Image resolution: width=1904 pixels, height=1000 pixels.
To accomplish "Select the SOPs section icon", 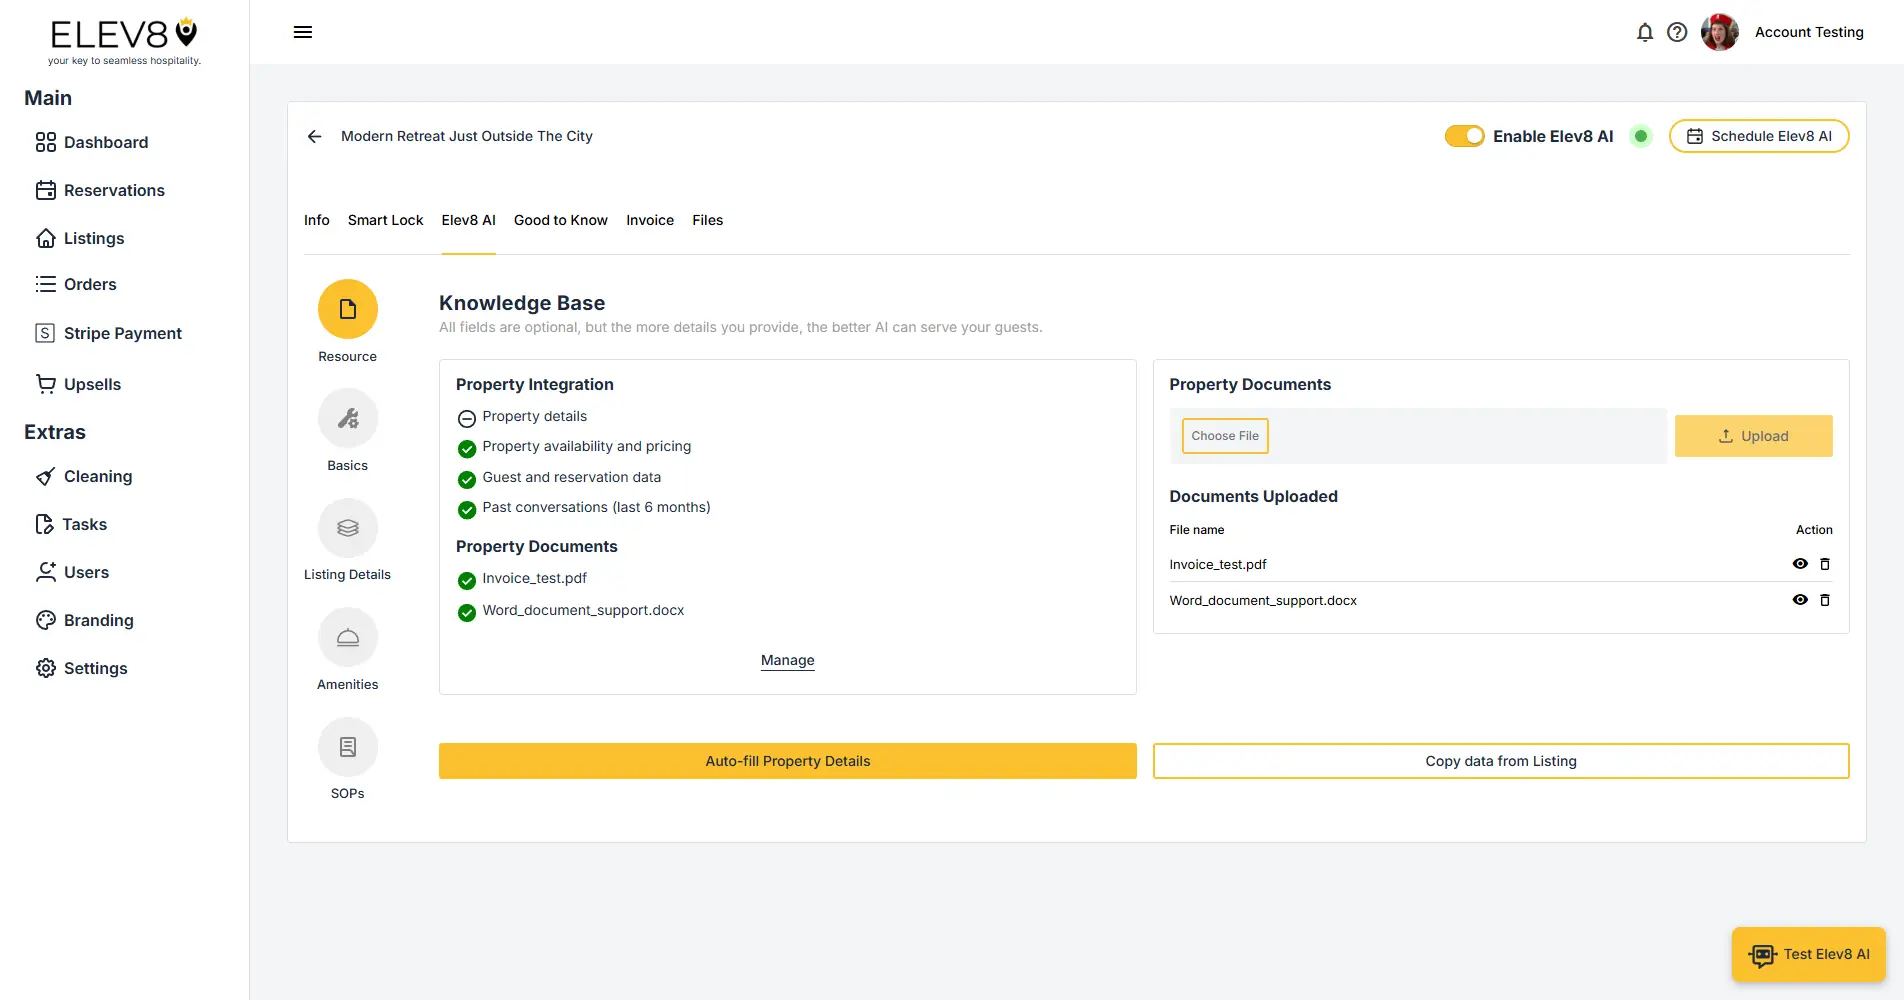I will pos(347,746).
